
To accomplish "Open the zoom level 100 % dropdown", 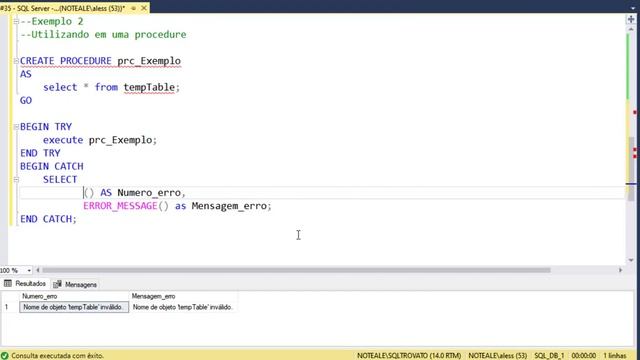I will [x=29, y=271].
